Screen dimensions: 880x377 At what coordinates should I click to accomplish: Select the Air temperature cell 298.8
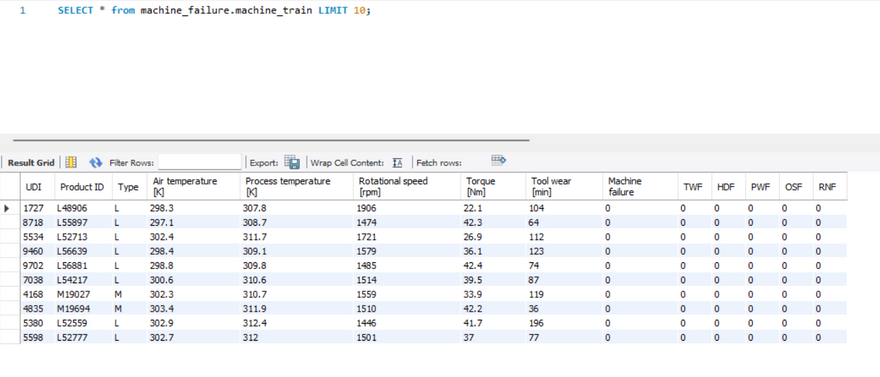(192, 265)
